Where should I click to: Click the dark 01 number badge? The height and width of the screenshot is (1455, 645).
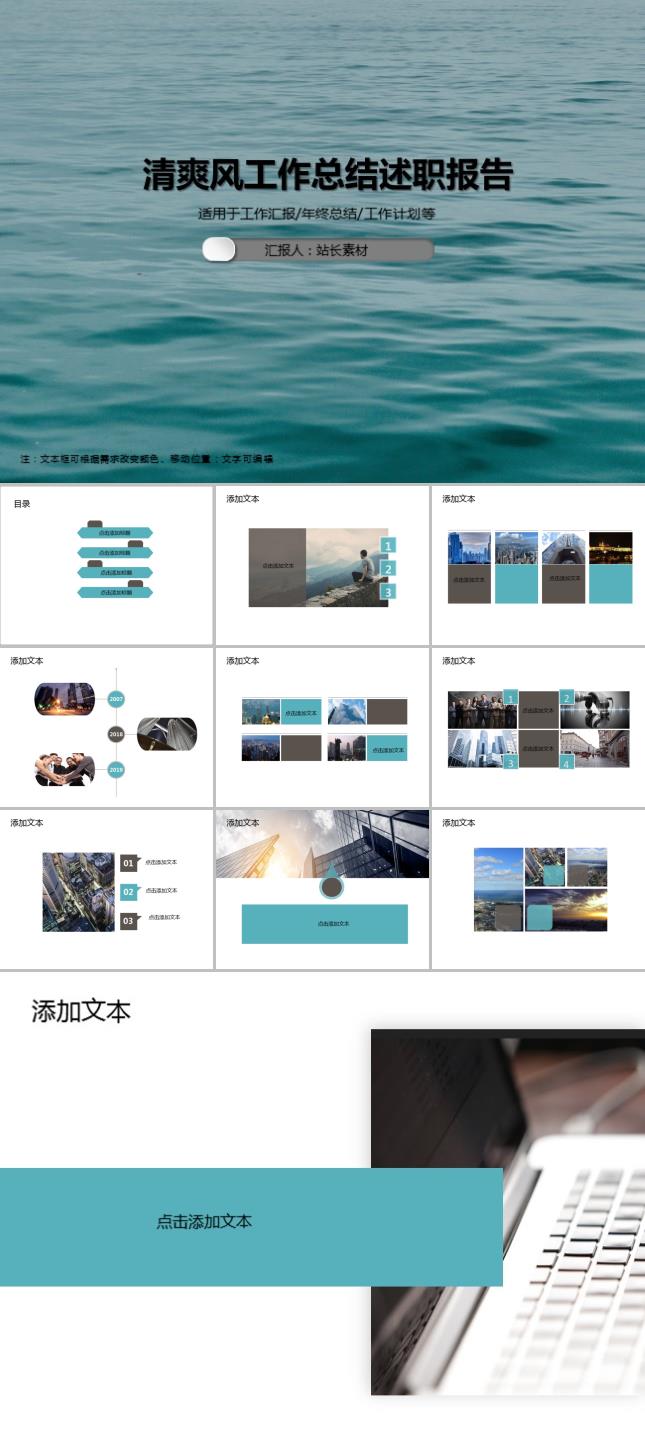[x=128, y=863]
